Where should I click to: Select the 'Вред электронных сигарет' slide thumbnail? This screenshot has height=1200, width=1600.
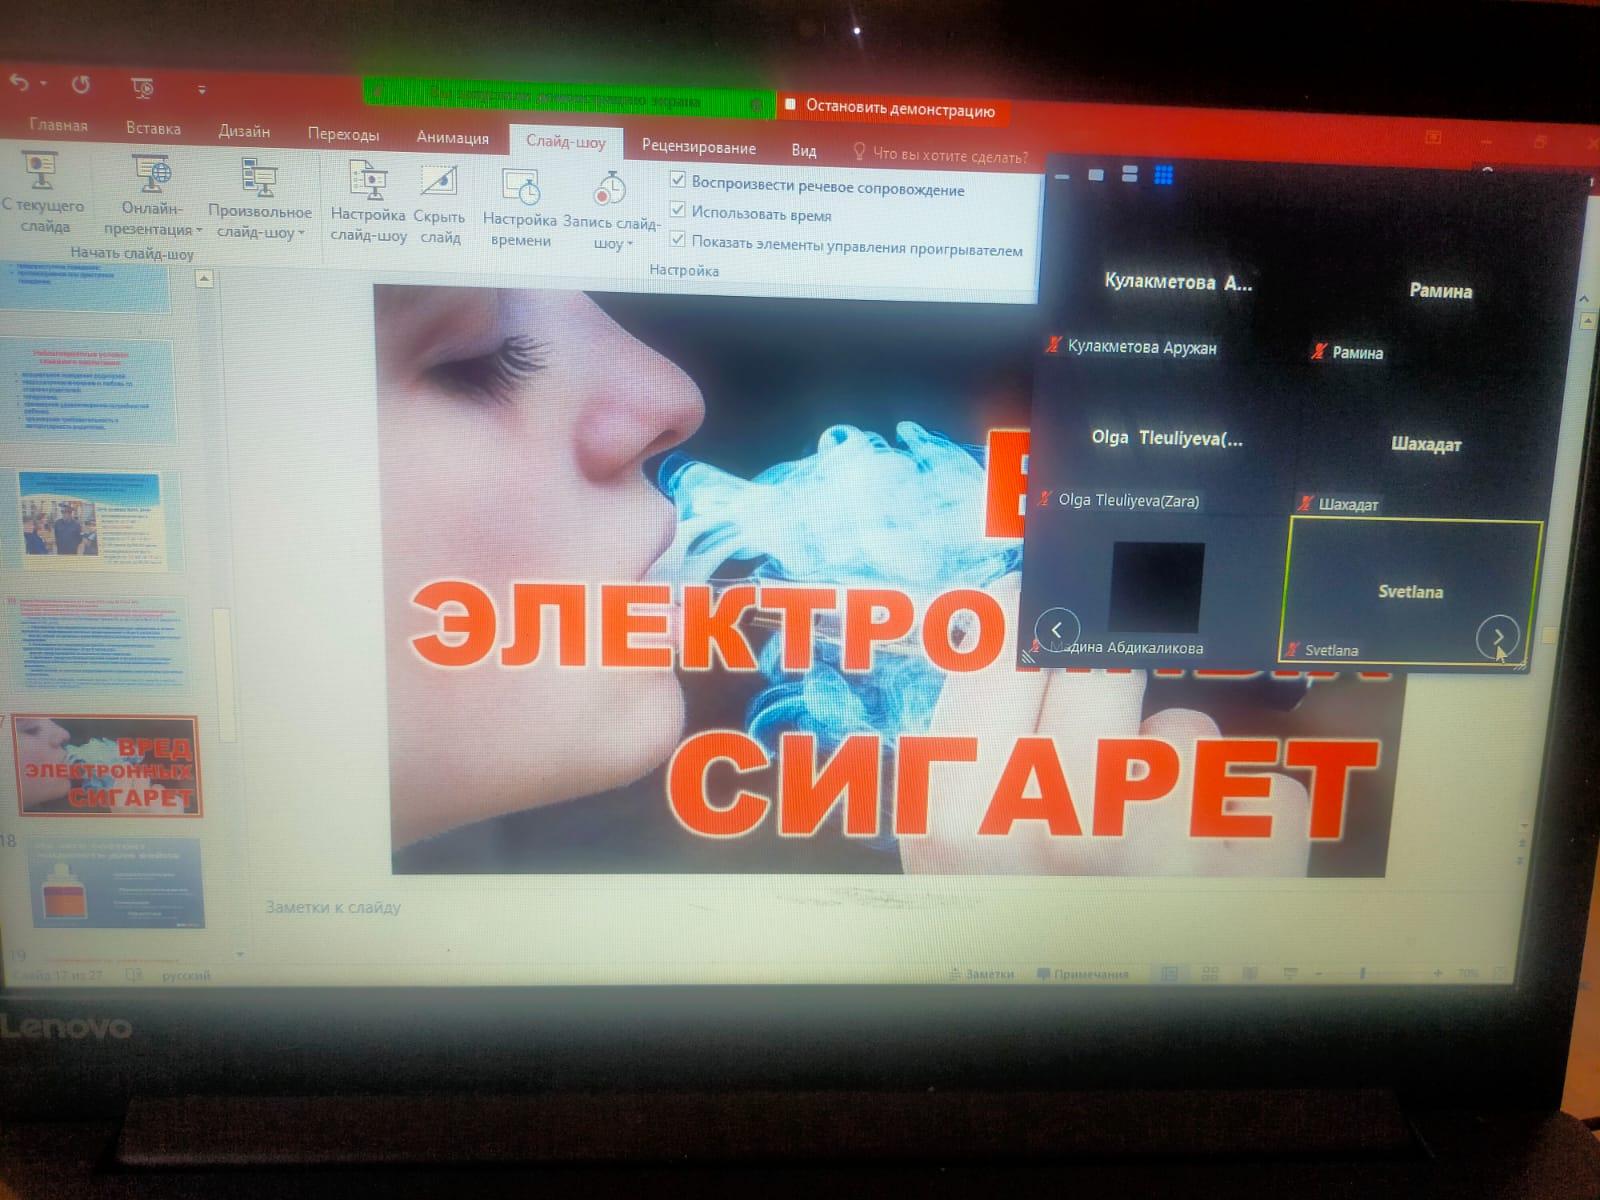106,766
